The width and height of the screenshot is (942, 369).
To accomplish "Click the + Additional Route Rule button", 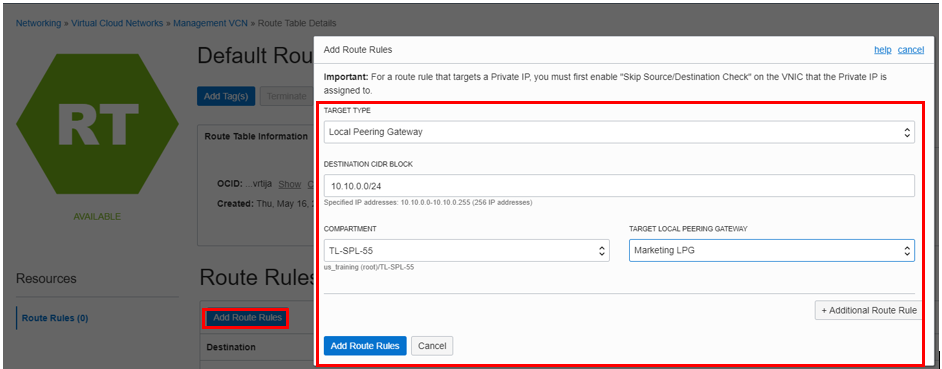I will pyautogui.click(x=869, y=310).
